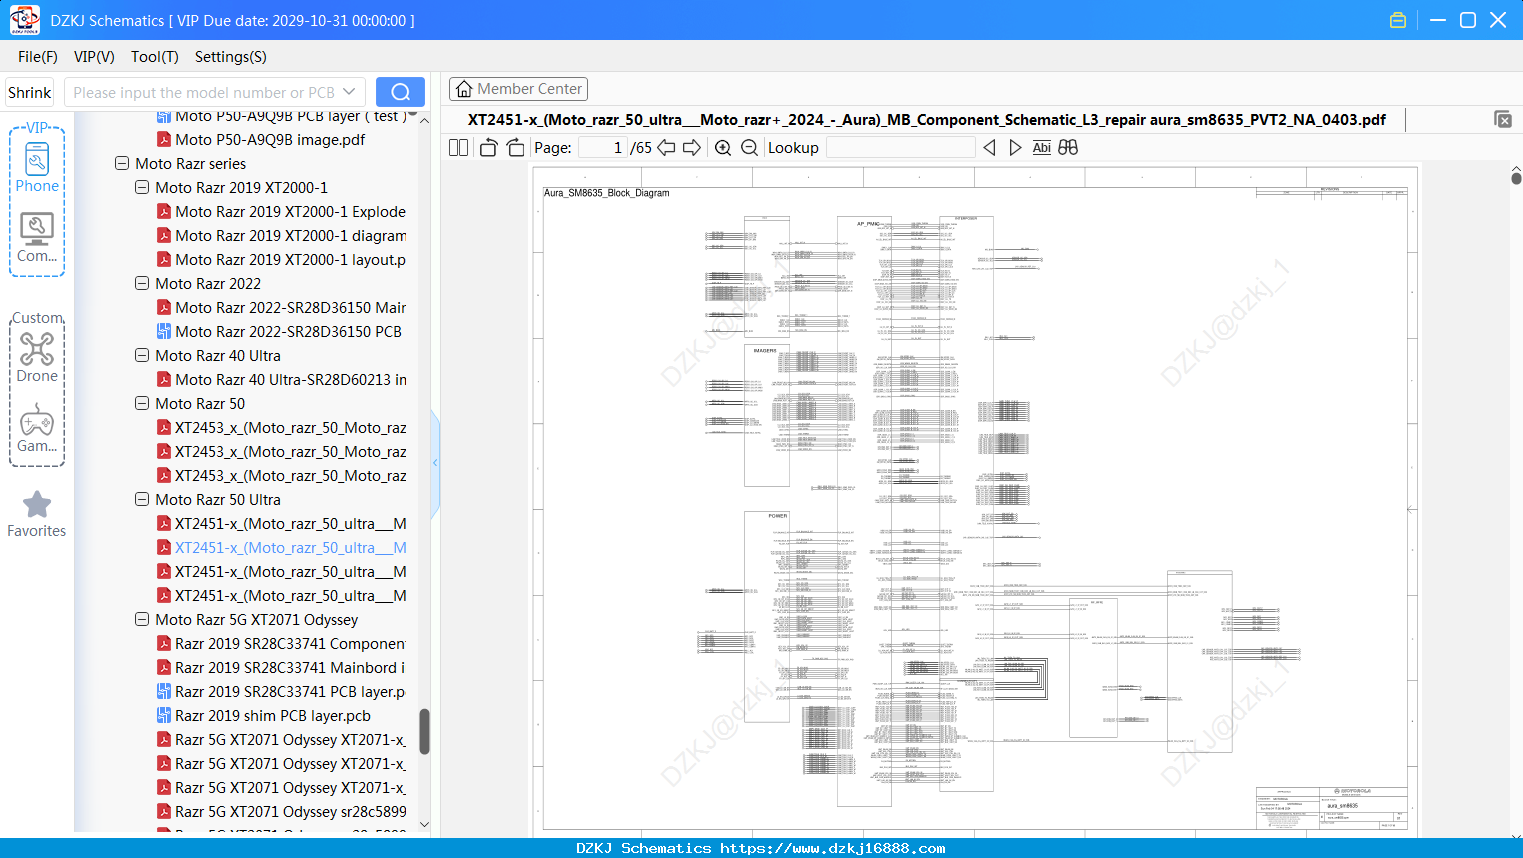Select the highlighted blue XT2451-x tree entry
The image size is (1523, 858).
tap(290, 548)
